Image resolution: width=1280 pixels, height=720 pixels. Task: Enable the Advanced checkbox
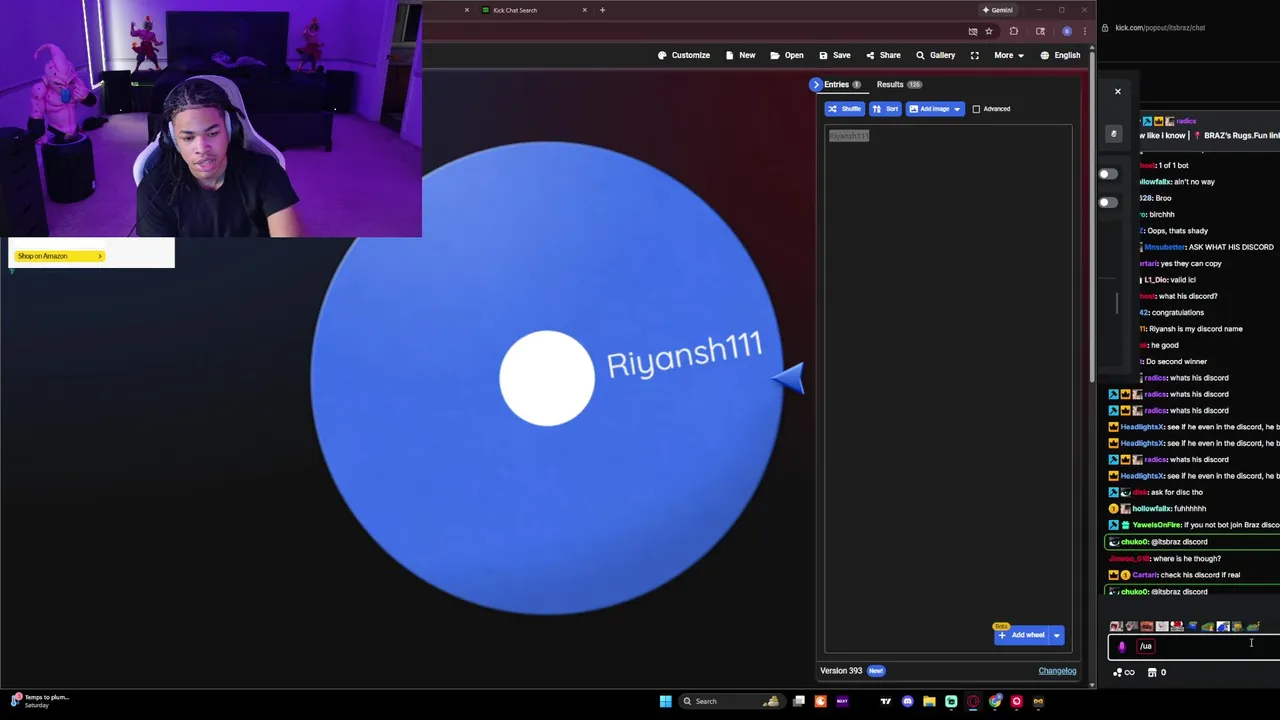[976, 108]
